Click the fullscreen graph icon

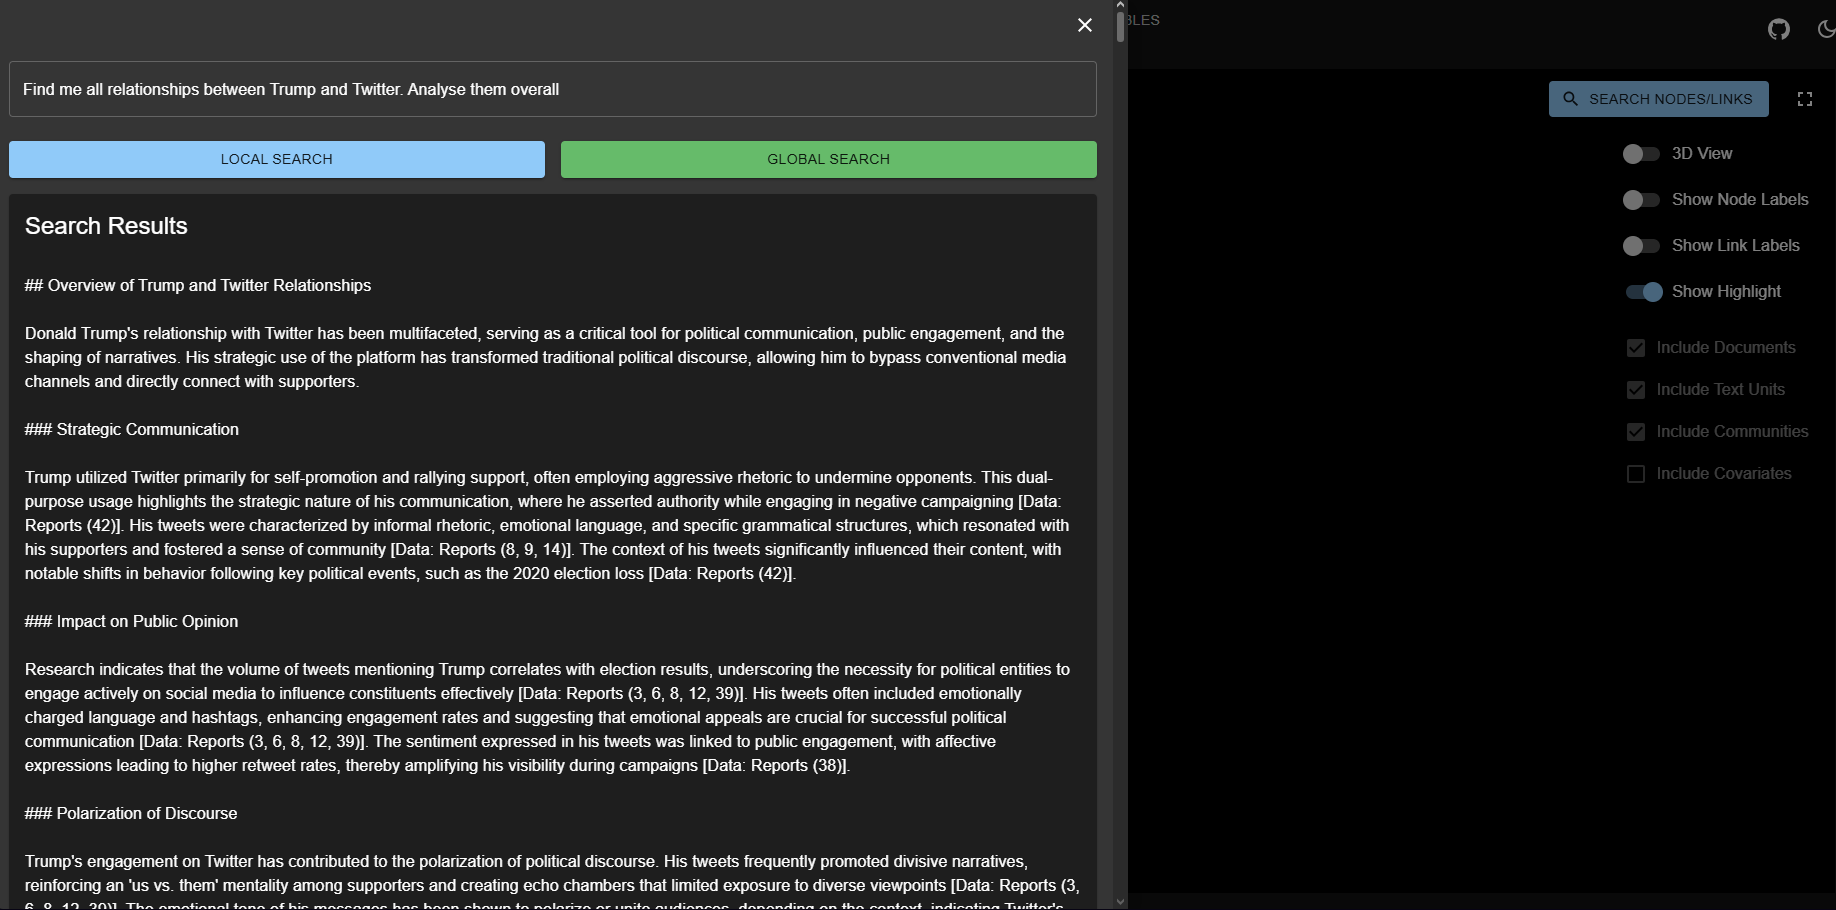[1804, 99]
